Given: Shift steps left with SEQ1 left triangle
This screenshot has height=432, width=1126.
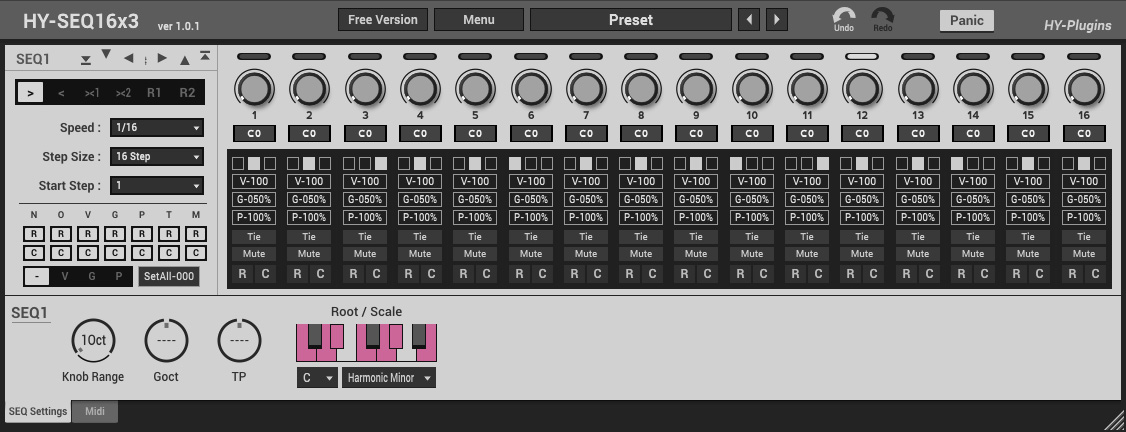Looking at the screenshot, I should [x=129, y=58].
